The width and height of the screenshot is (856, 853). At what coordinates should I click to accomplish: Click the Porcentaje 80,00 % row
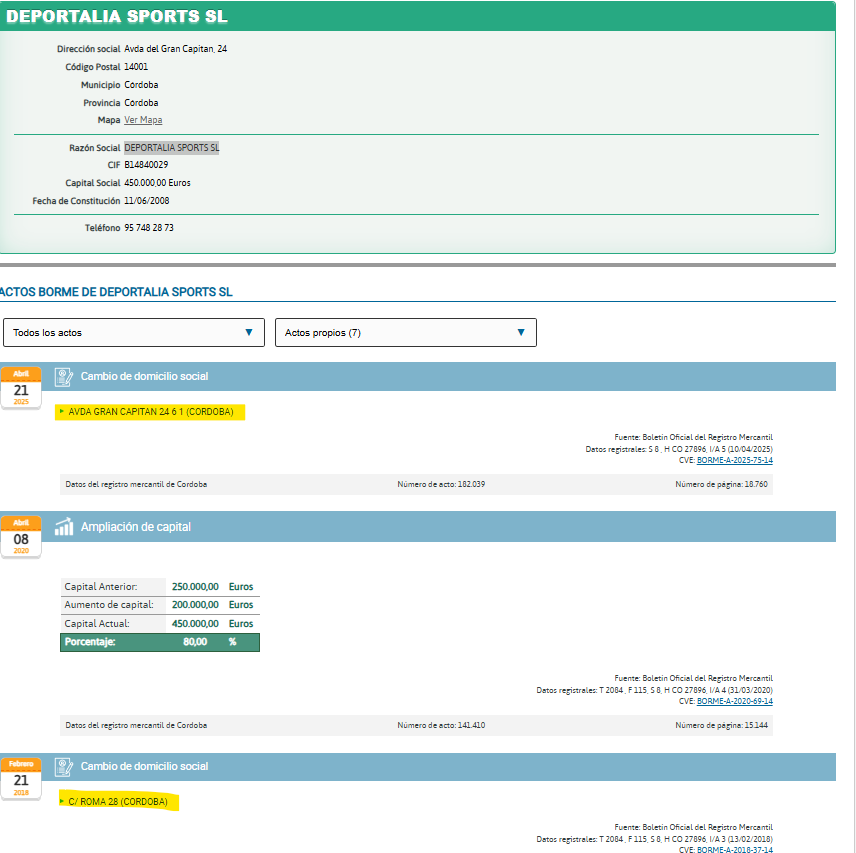[x=160, y=642]
